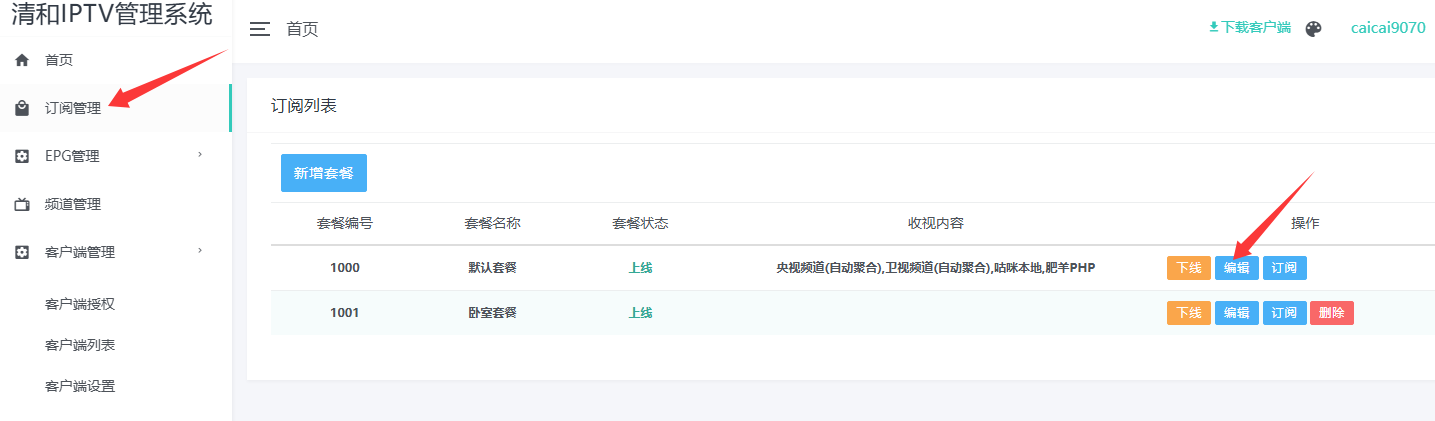
Task: Click the 卧室套餐 name cell
Action: coord(493,313)
